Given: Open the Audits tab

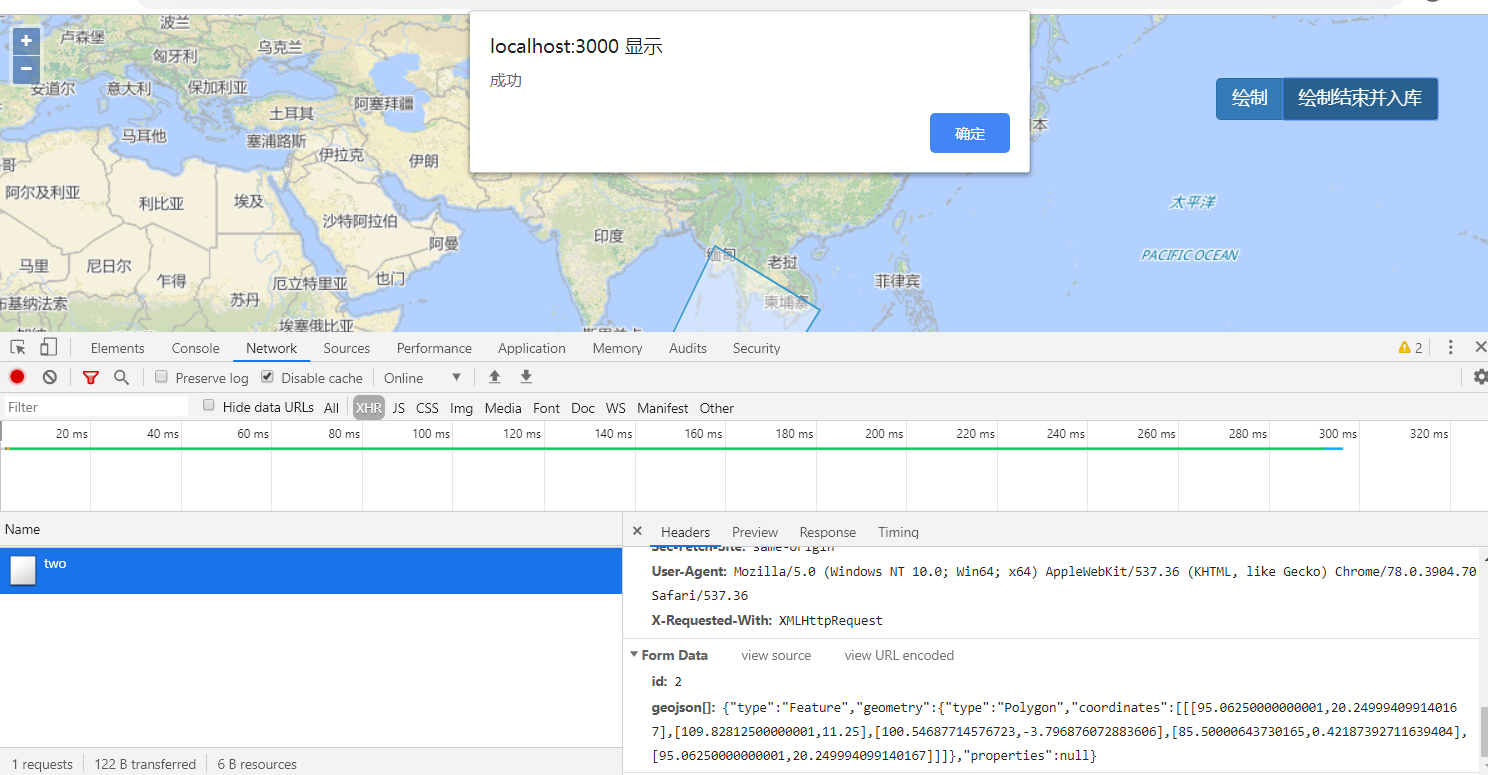Looking at the screenshot, I should 688,348.
